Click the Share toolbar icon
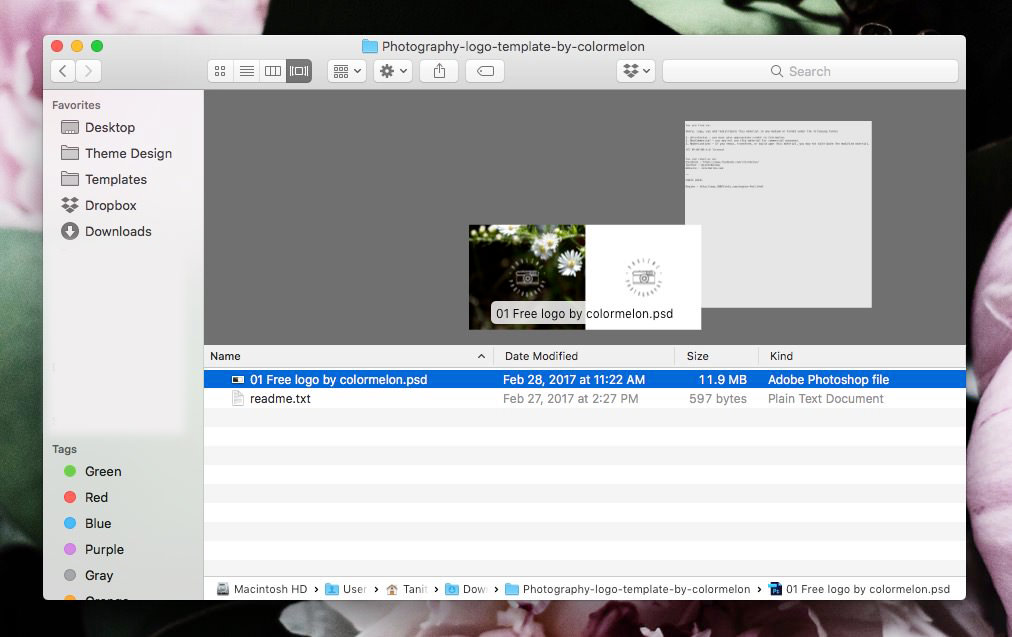Viewport: 1012px width, 637px height. point(439,71)
